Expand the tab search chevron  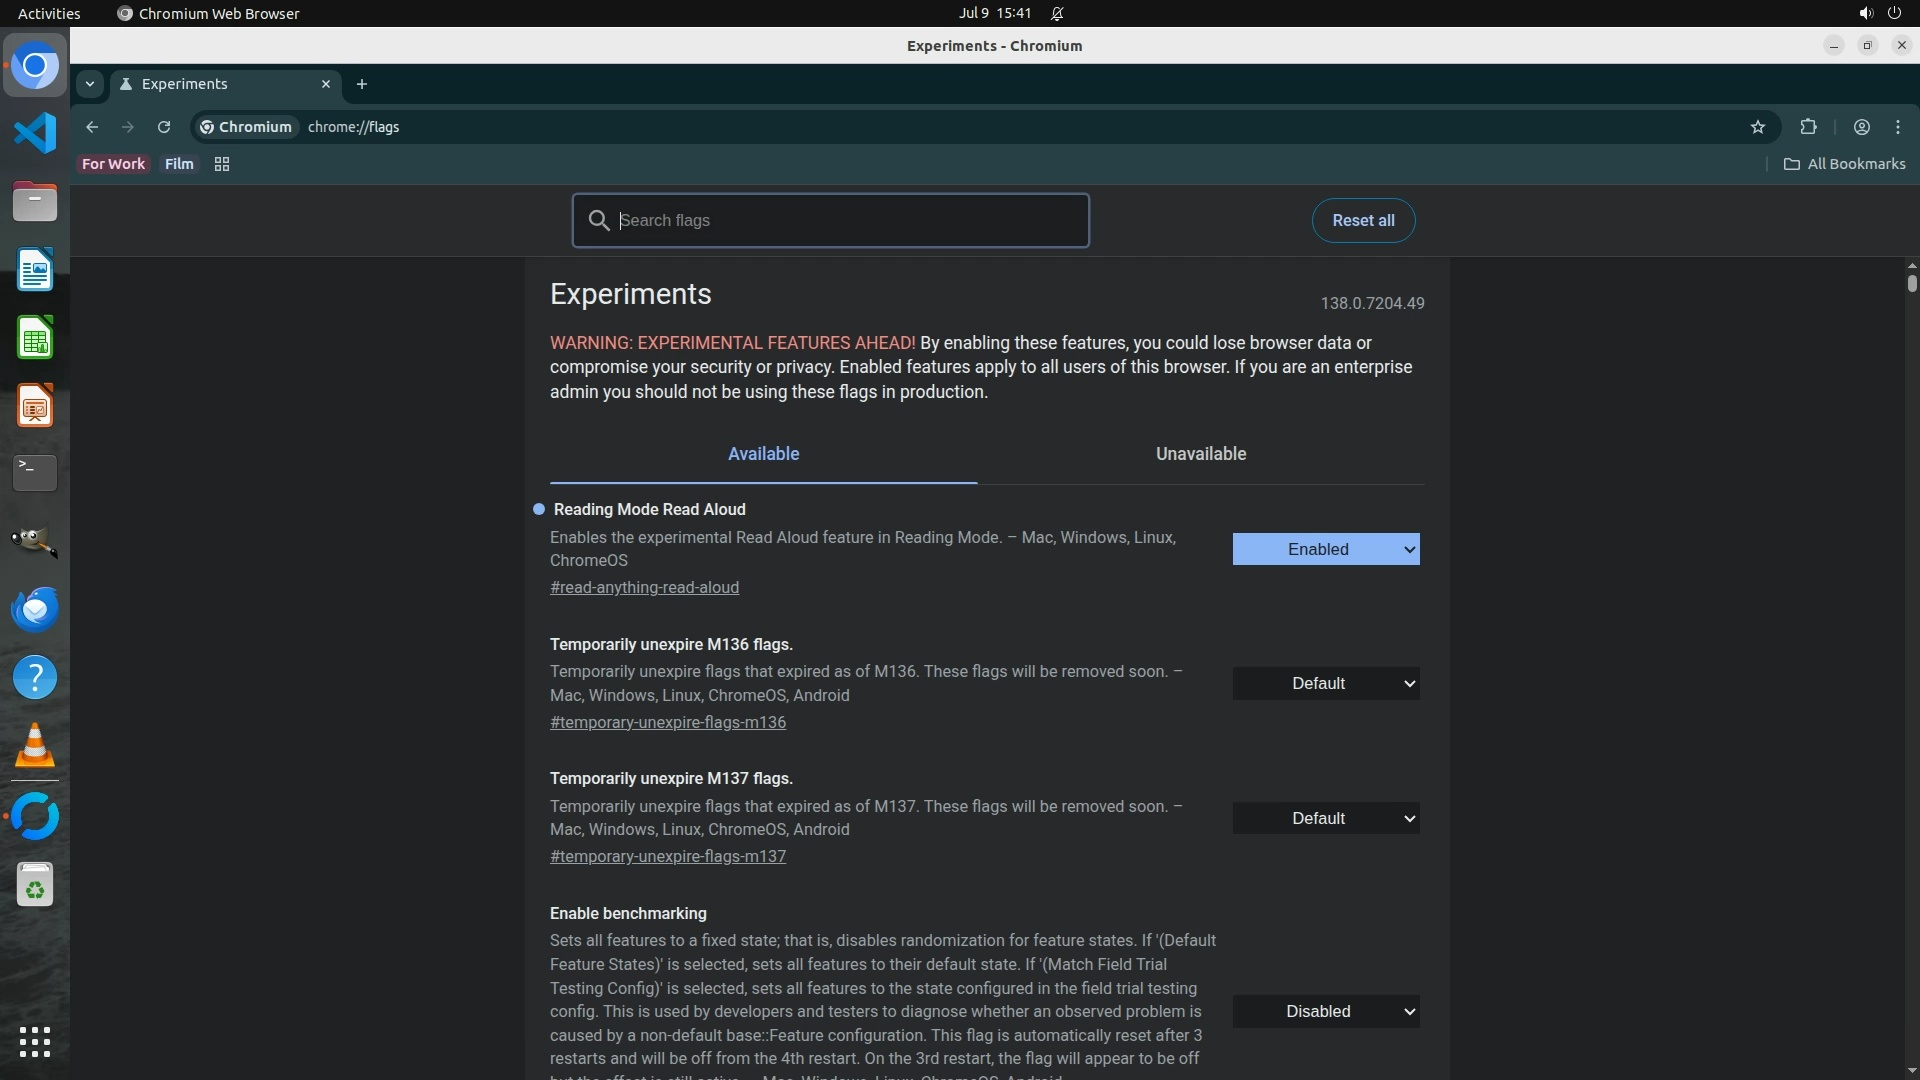[x=90, y=84]
